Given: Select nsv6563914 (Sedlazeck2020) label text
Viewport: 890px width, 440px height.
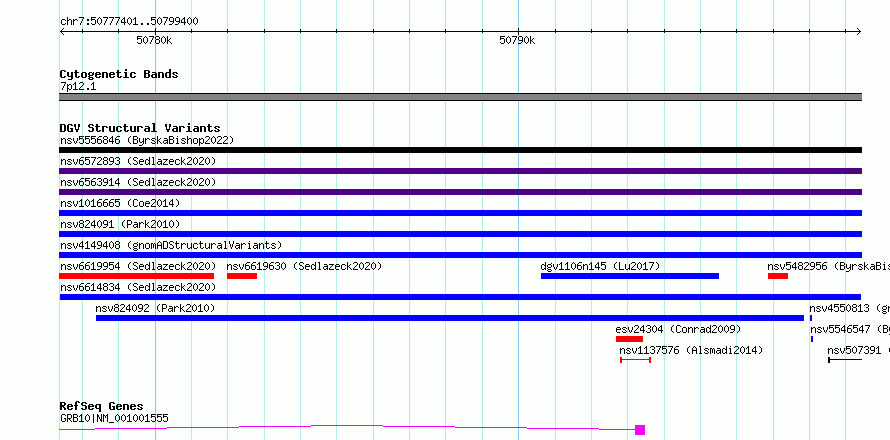Looking at the screenshot, I should tap(138, 182).
